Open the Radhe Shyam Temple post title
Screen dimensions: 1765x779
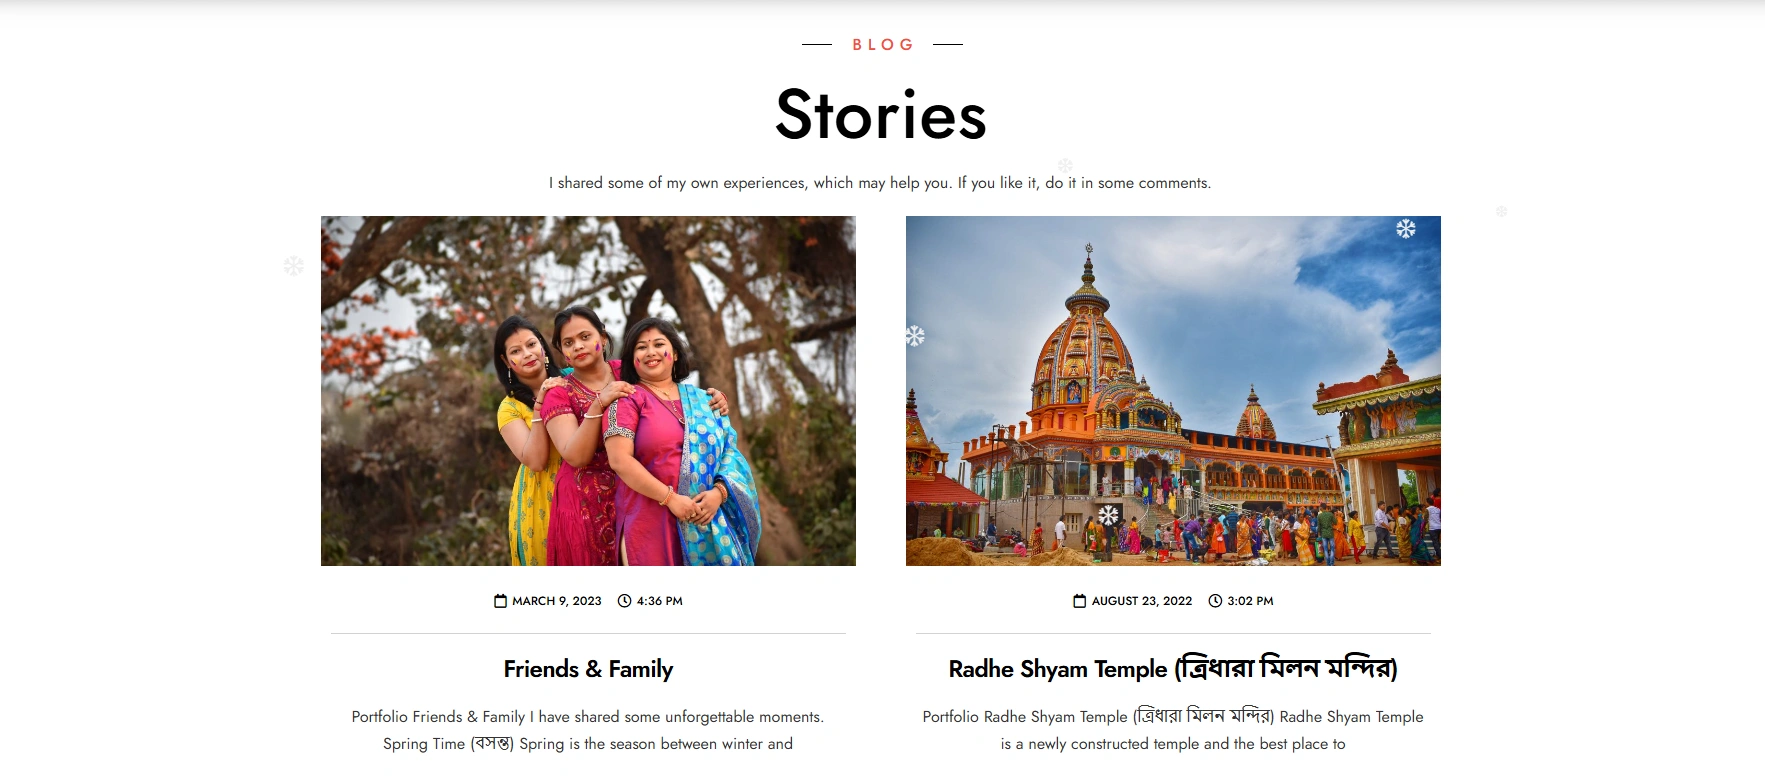pos(1173,668)
